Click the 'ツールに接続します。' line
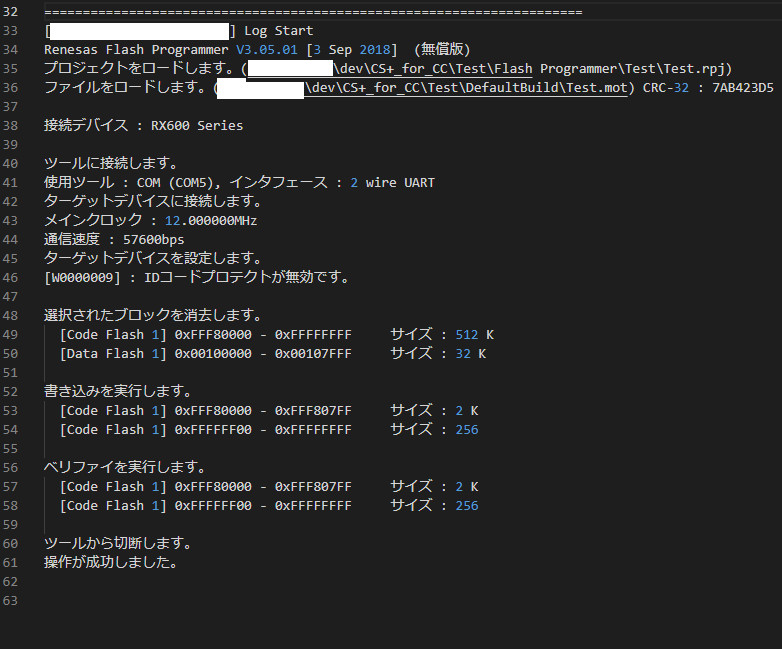 coord(110,164)
